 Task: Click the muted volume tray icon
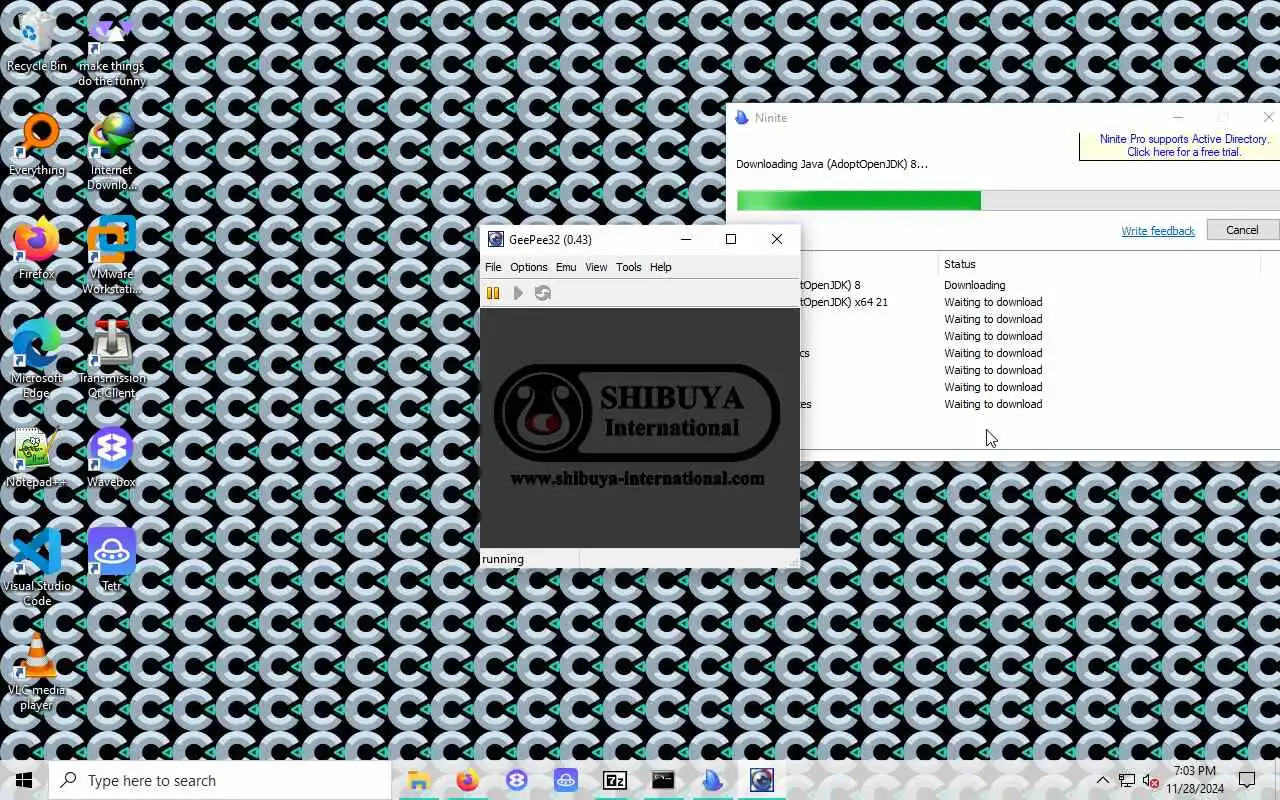click(x=1150, y=780)
